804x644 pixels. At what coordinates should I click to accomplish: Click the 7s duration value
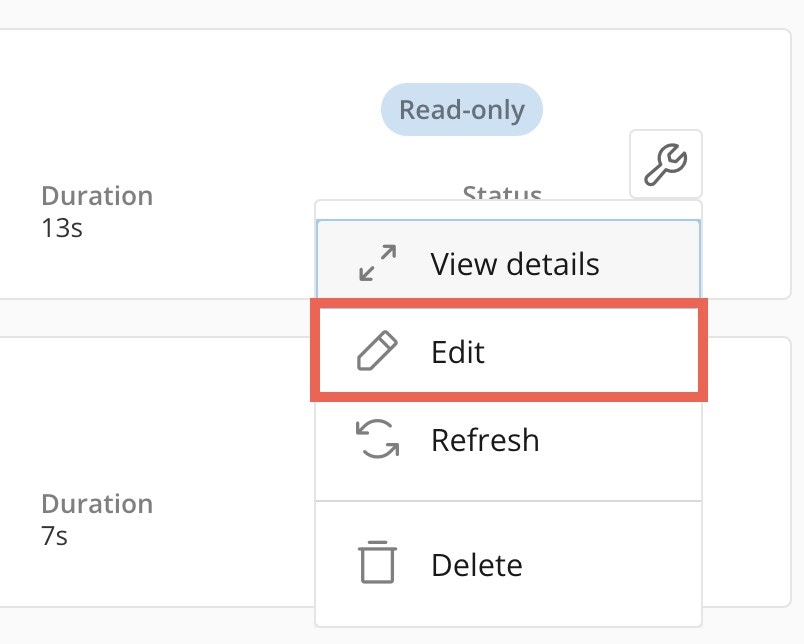click(x=54, y=536)
